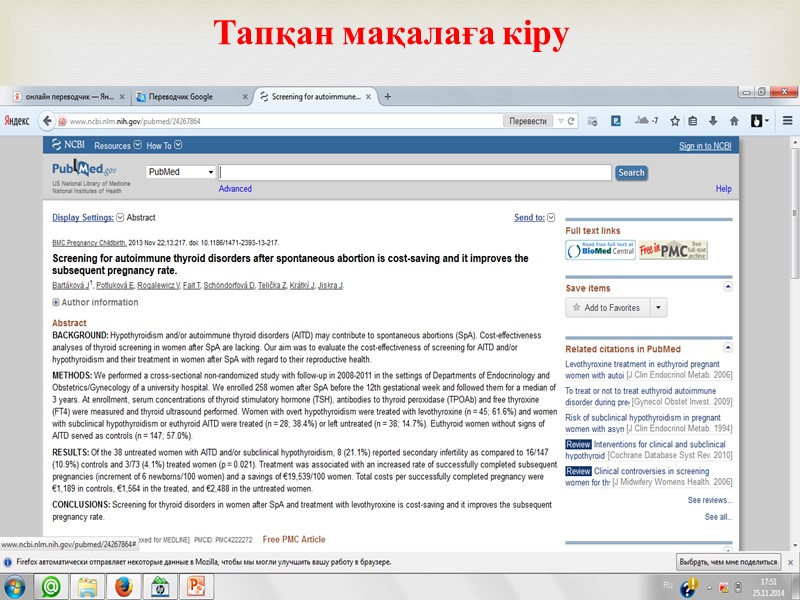Viewport: 800px width, 600px height.
Task: Open the Windows Start button
Action: click(x=14, y=587)
